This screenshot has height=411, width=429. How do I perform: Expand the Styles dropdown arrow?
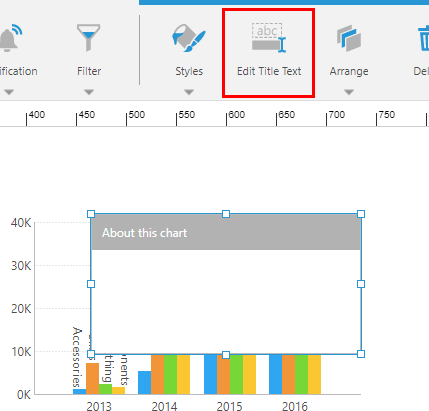[x=189, y=92]
